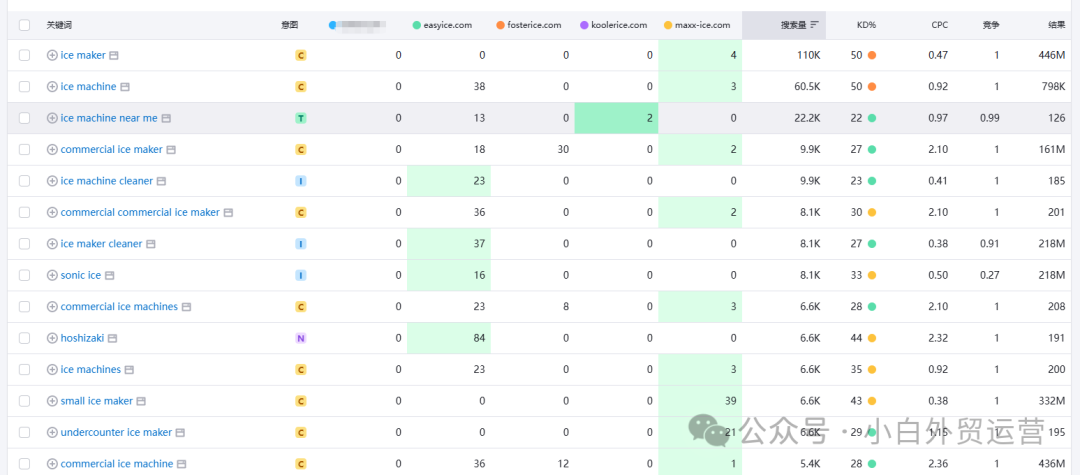
Task: Click the N intent badge for hoshizaki
Action: coord(301,338)
